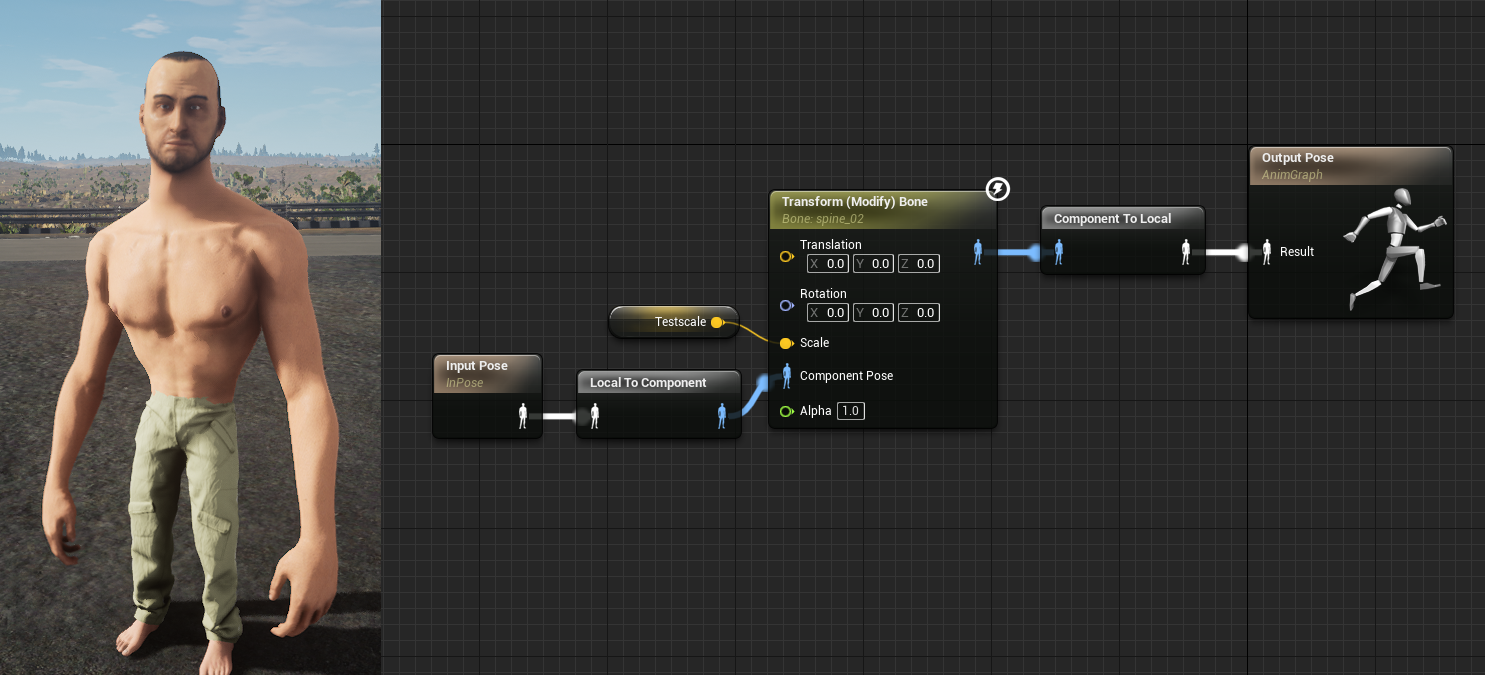Screen dimensions: 1485x675
Task: Select the Input Pose node title
Action: [476, 366]
